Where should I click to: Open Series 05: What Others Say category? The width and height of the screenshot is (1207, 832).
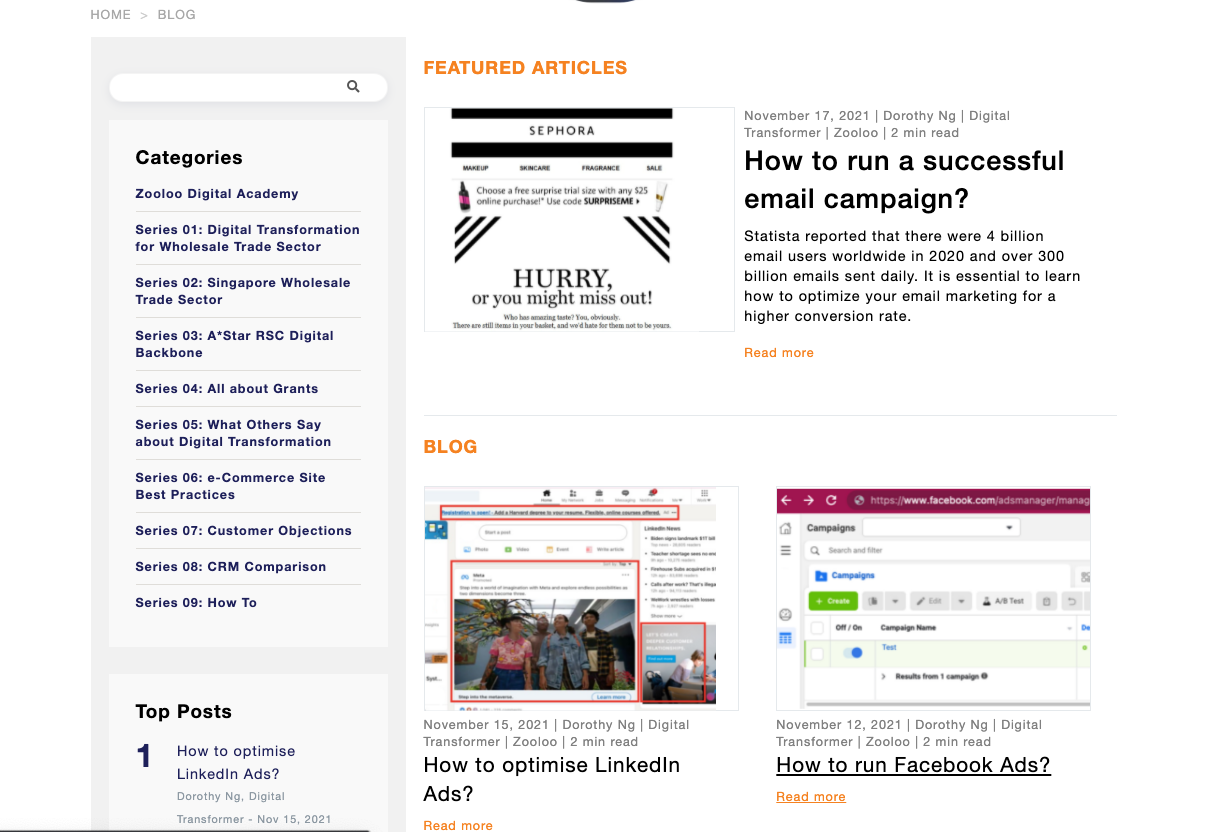tap(233, 433)
